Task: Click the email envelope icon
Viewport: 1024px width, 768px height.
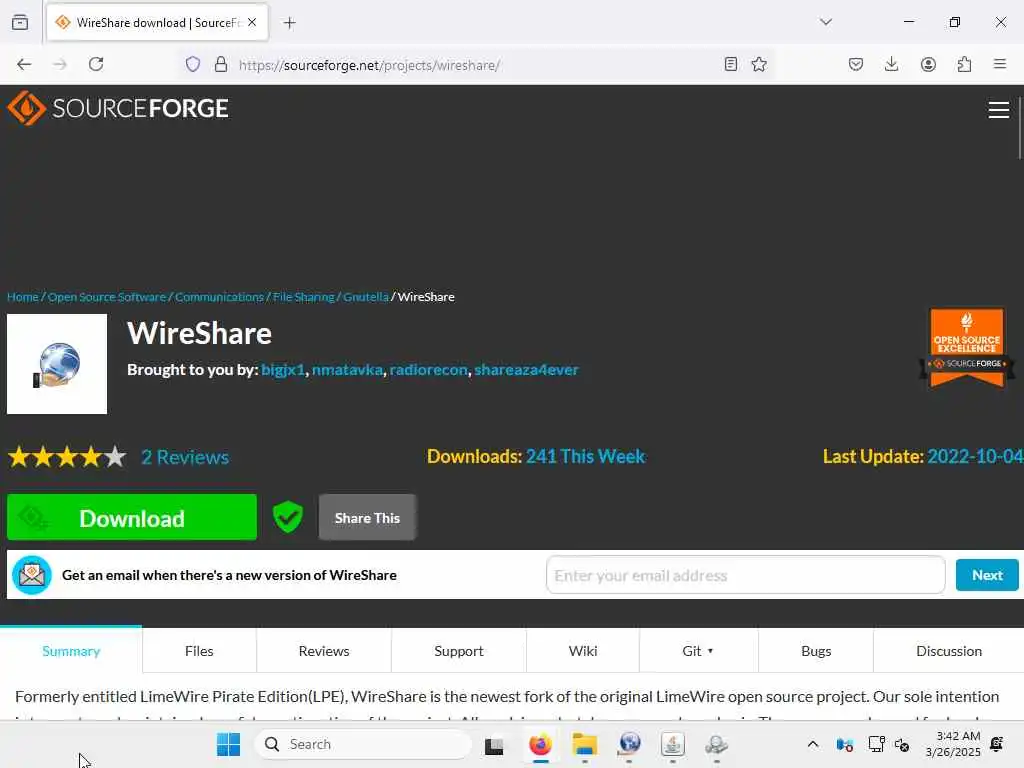Action: click(x=32, y=575)
